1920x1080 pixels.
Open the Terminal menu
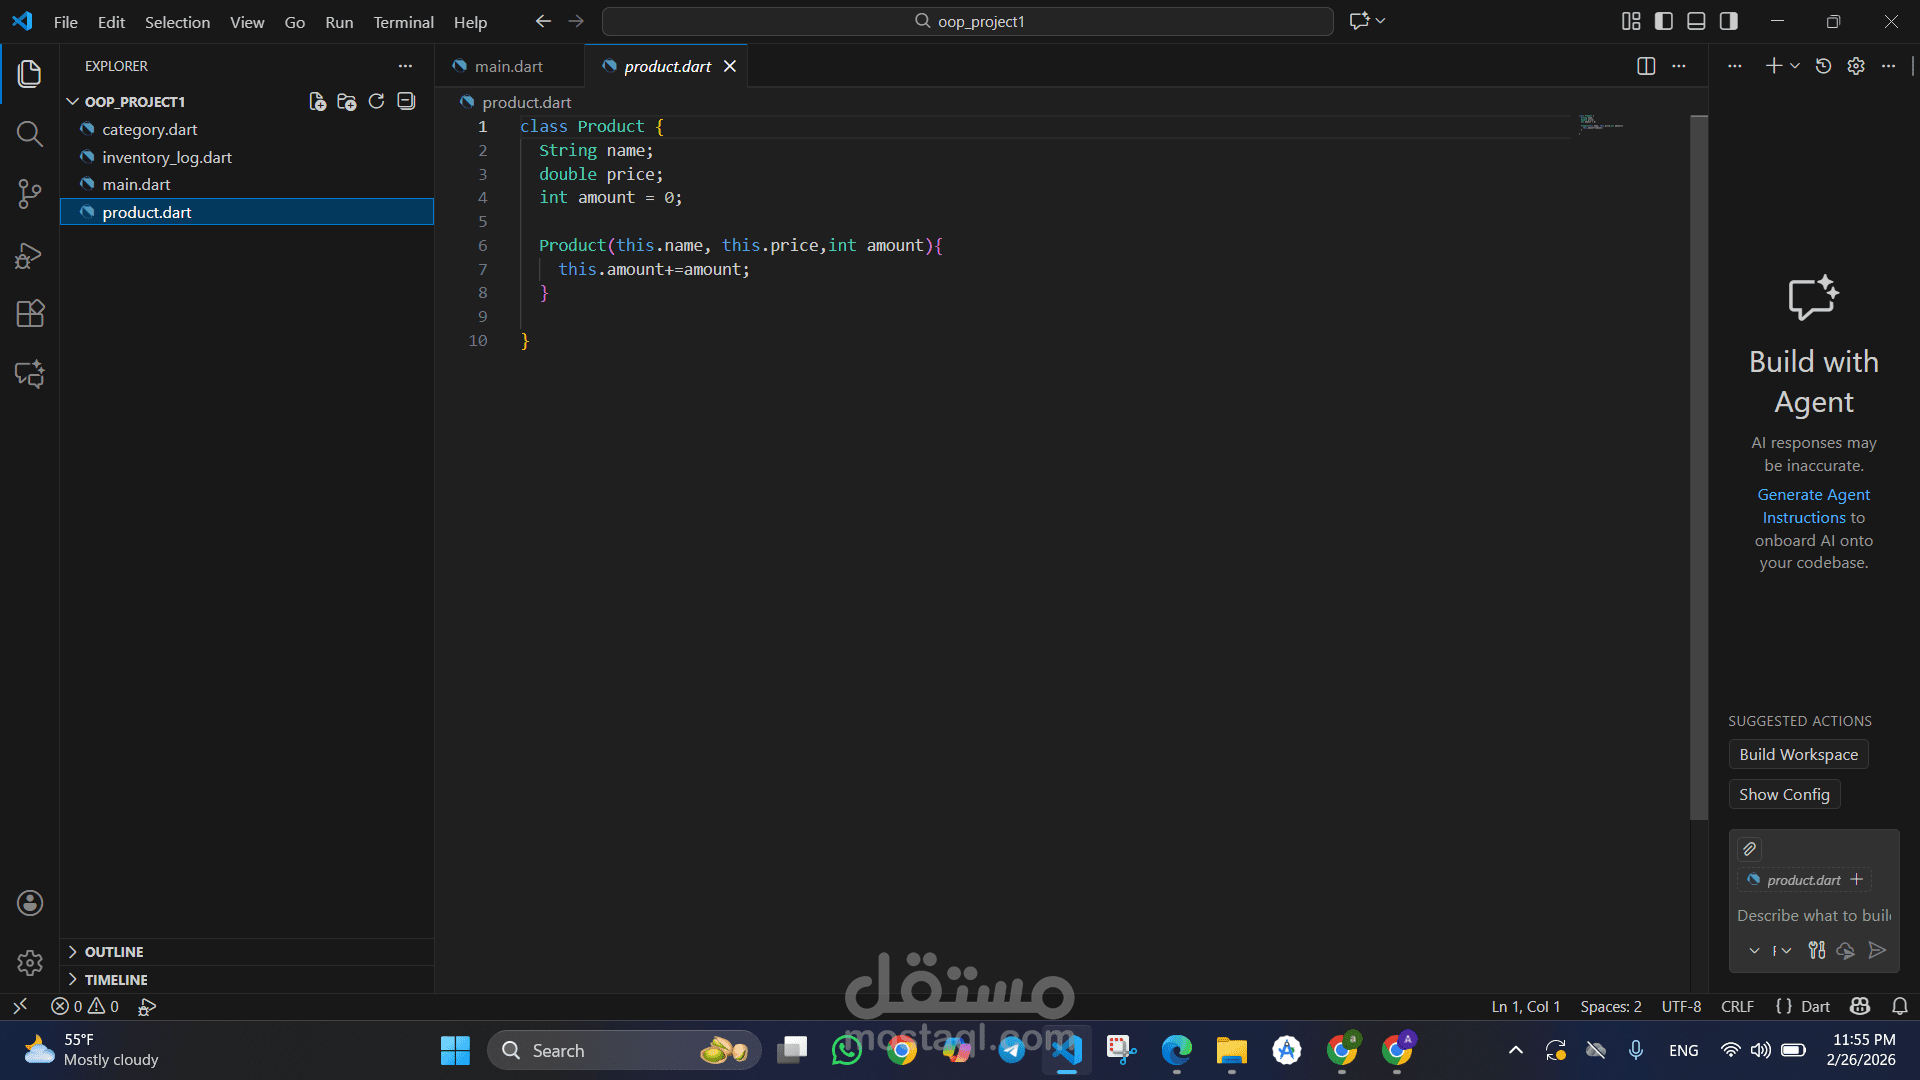pos(403,22)
